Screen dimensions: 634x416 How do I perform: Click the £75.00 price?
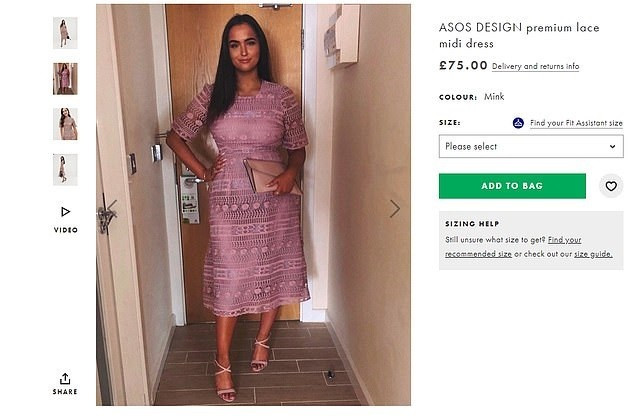click(463, 66)
